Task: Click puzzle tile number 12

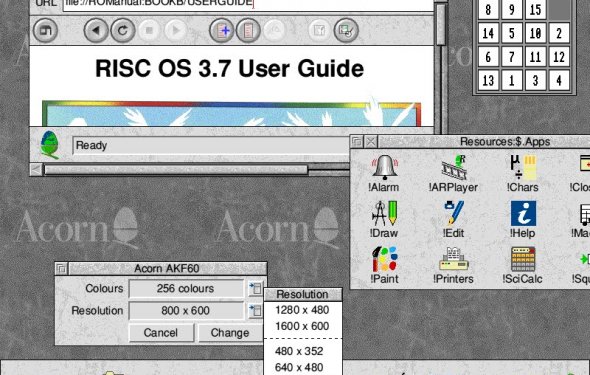Action: [x=559, y=57]
